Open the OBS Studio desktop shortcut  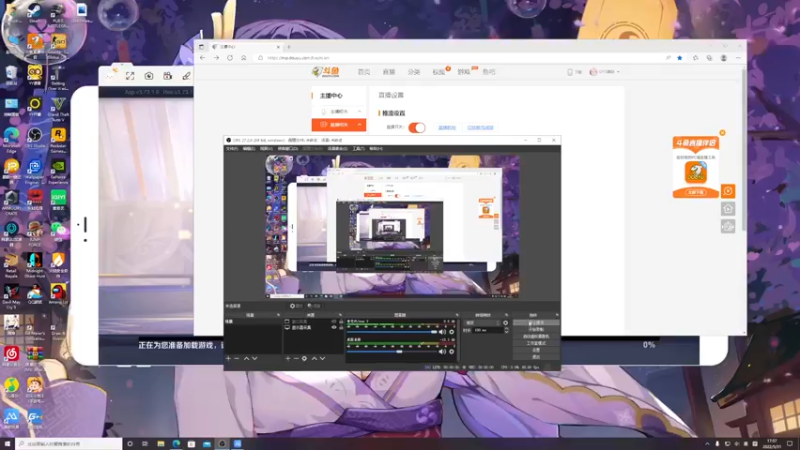[x=35, y=138]
